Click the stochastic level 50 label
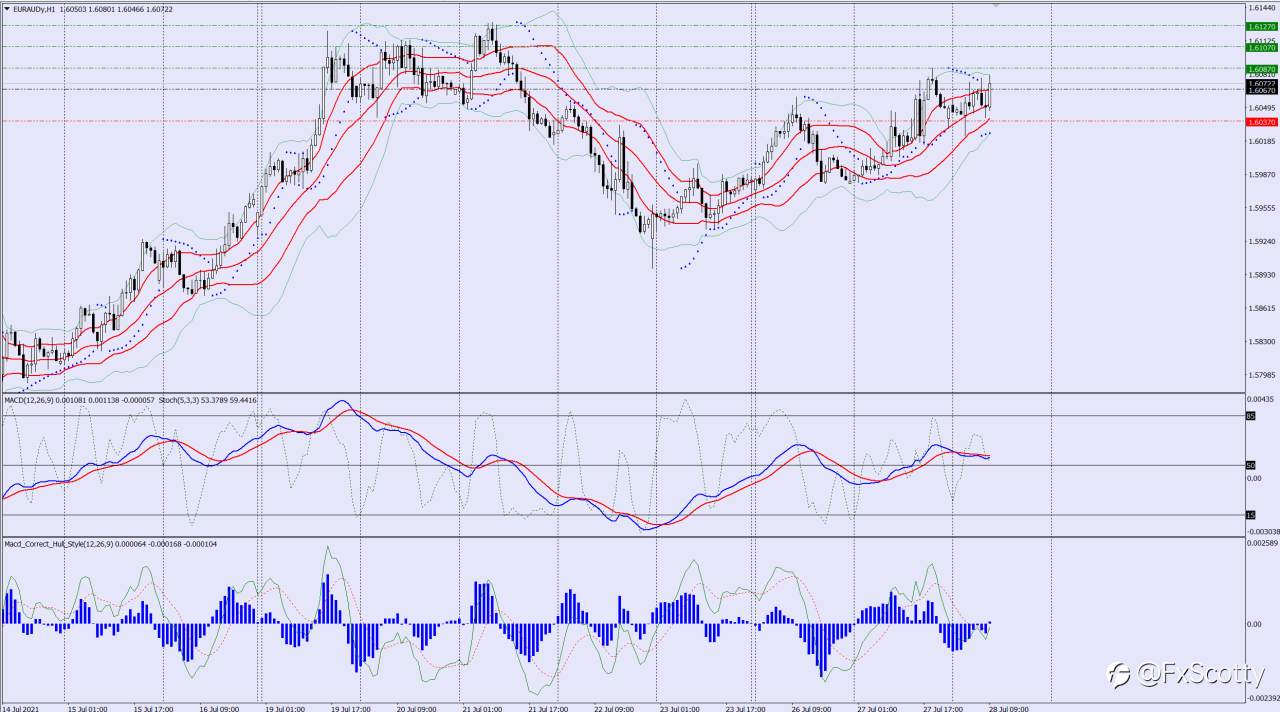This screenshot has width=1280, height=712. [1250, 465]
